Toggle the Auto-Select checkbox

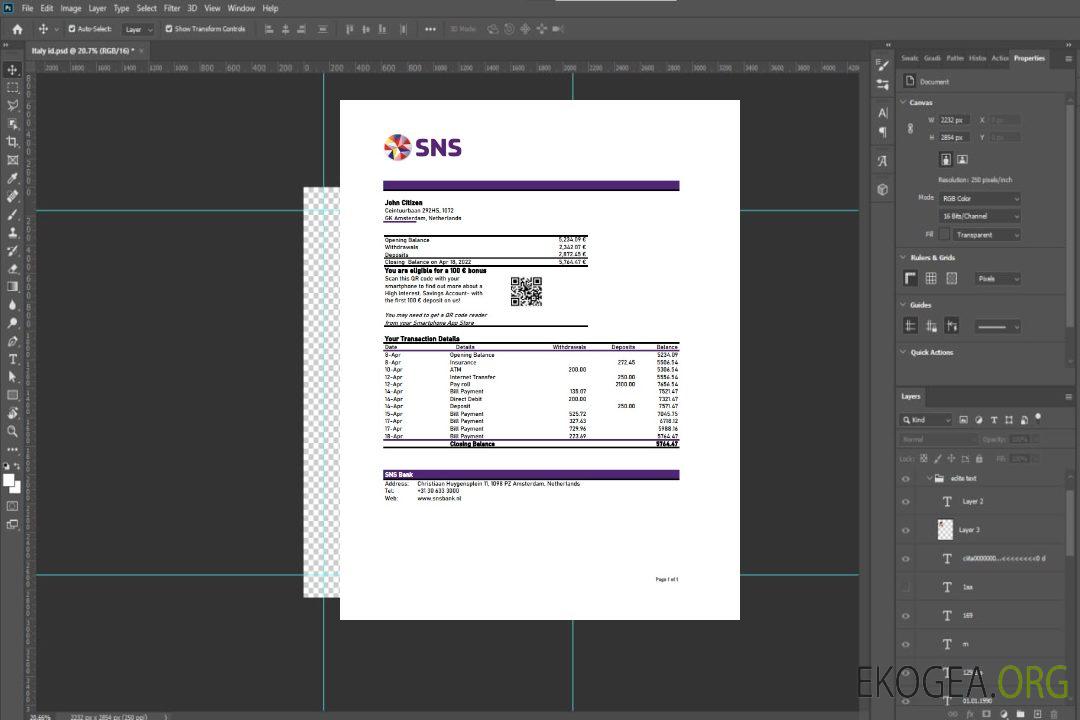[x=72, y=29]
